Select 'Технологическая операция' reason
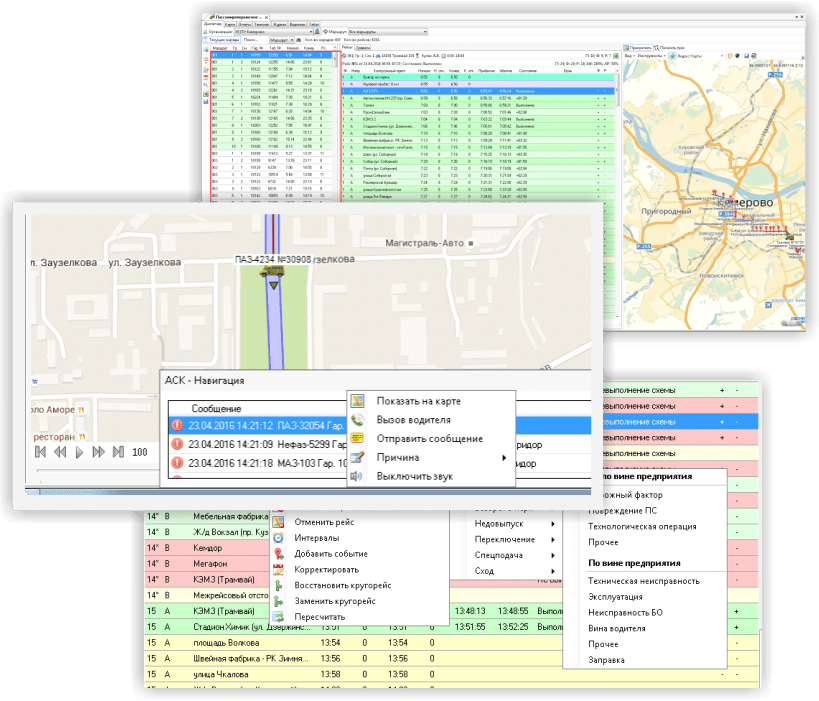The image size is (819, 701). coord(642,527)
